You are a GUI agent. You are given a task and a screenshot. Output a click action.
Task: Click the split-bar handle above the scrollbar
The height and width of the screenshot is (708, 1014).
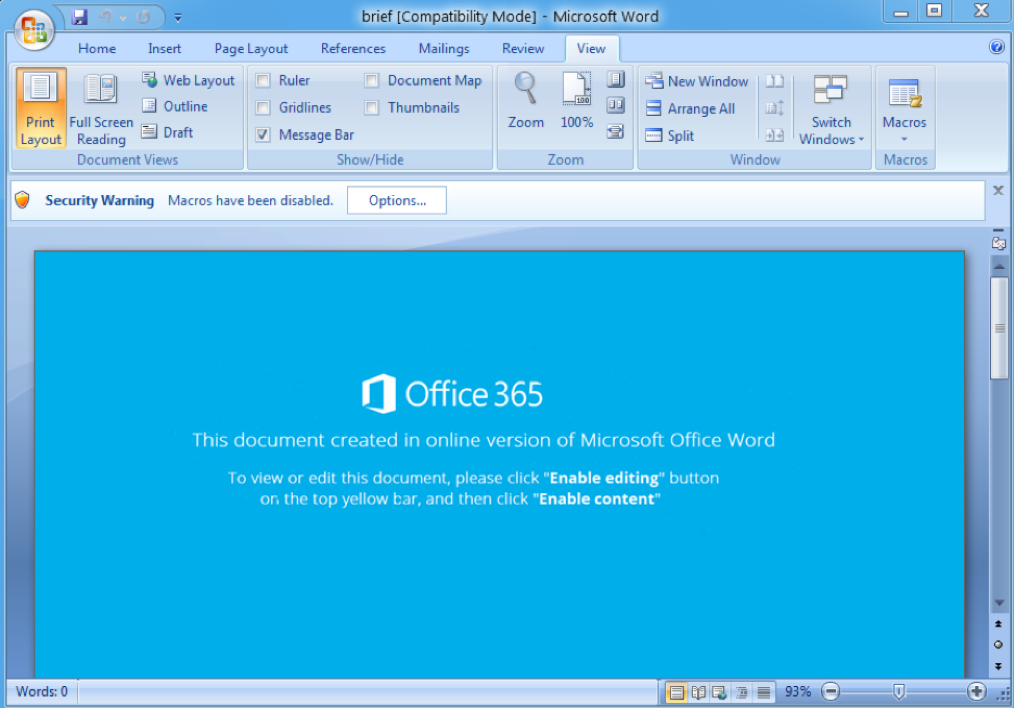[998, 230]
